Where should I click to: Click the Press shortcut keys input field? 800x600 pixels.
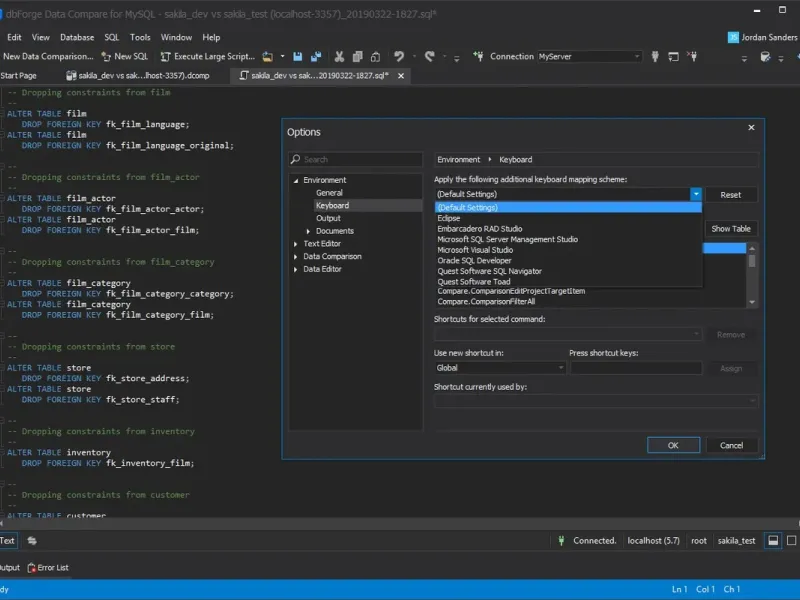[x=636, y=368]
